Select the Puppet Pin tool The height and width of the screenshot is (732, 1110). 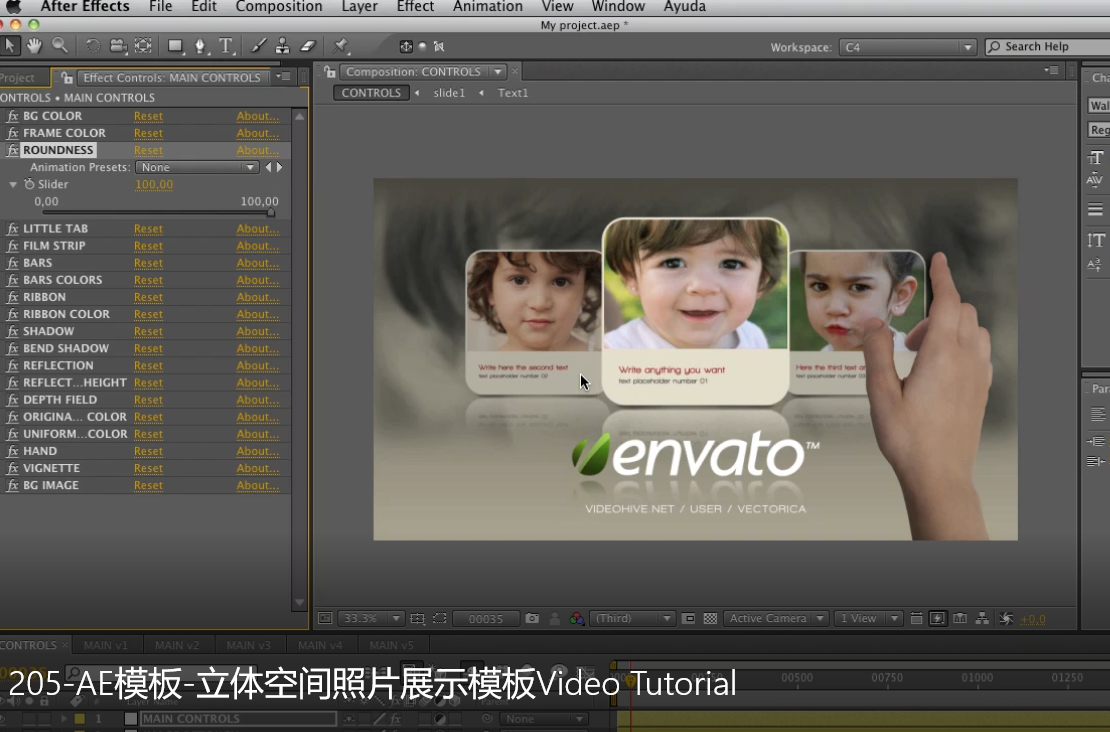pos(341,47)
